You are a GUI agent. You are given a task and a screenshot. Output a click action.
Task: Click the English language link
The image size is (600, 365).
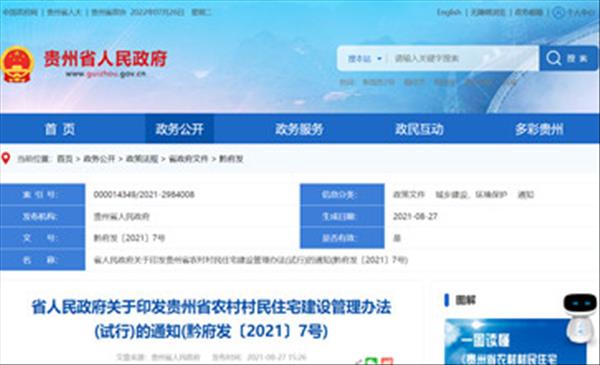click(x=449, y=12)
